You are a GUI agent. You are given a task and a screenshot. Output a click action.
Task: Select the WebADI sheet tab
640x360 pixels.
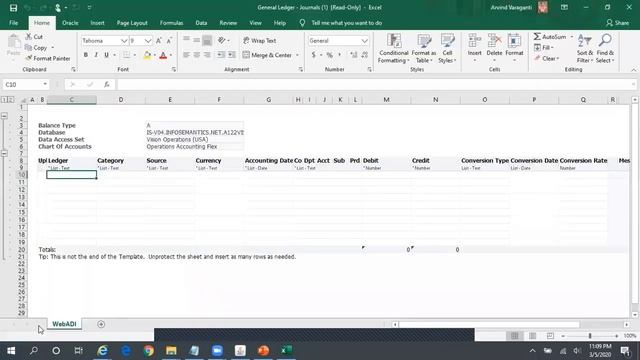[64, 324]
